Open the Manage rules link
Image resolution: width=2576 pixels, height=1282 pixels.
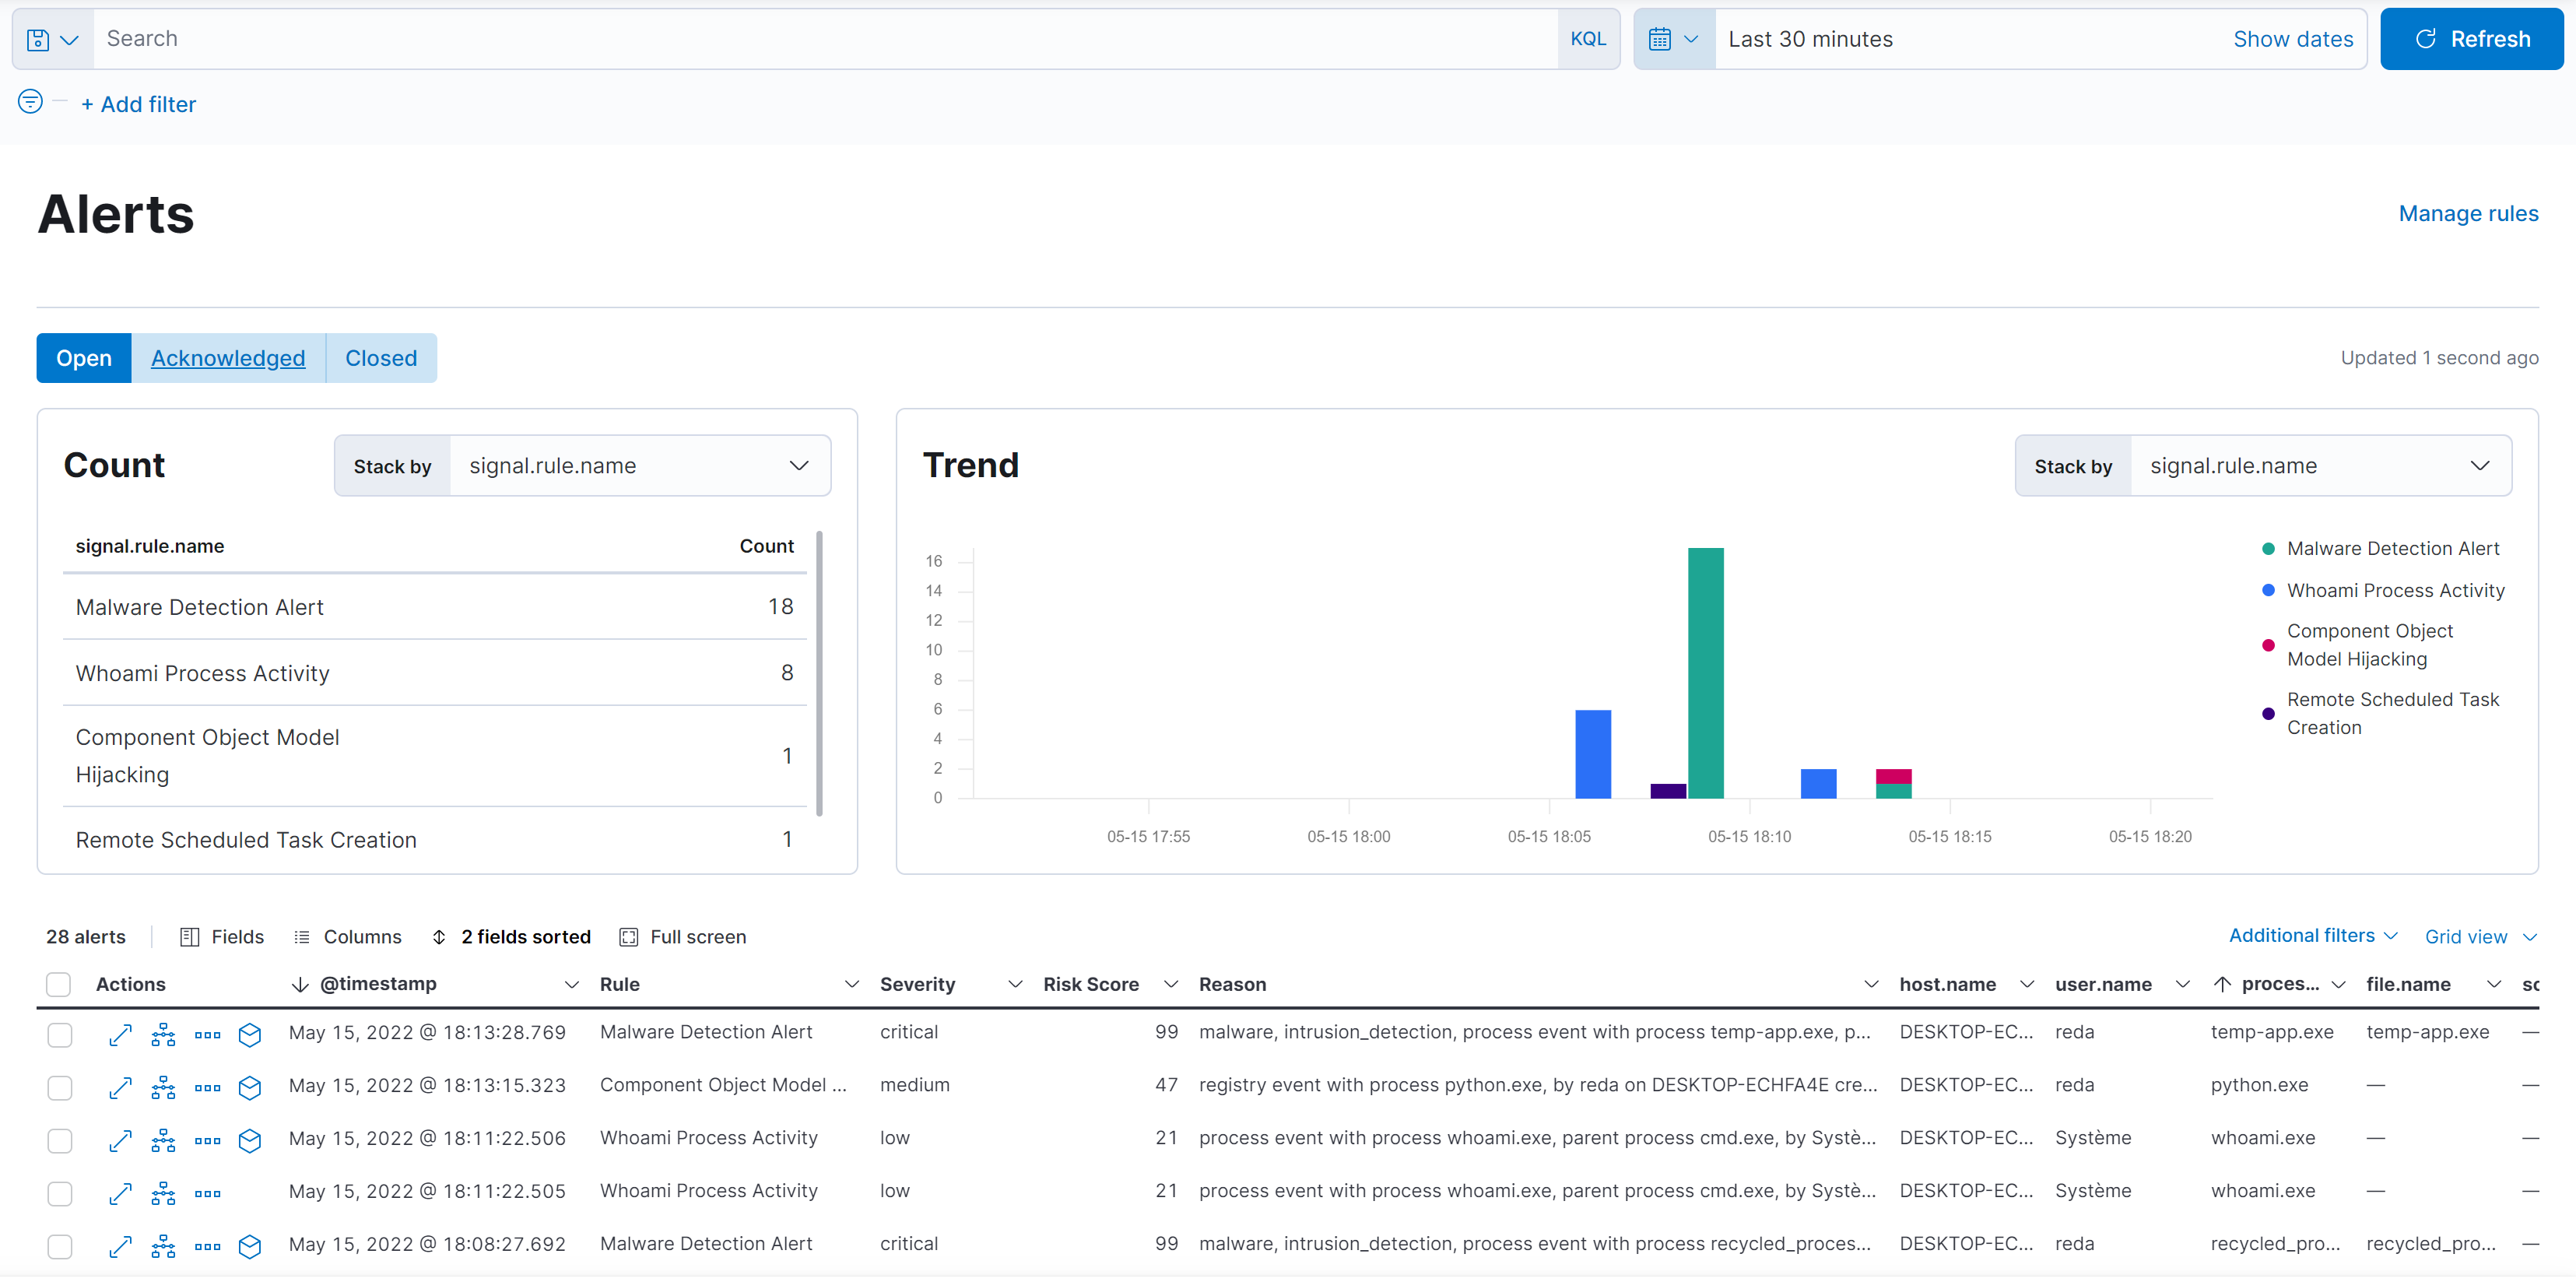coord(2467,214)
